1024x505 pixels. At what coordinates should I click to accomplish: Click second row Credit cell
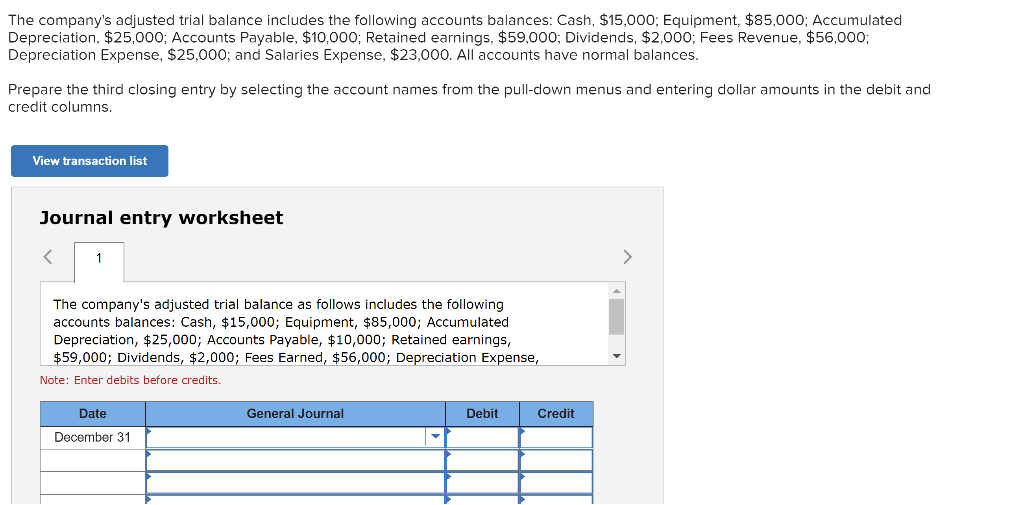coord(556,460)
